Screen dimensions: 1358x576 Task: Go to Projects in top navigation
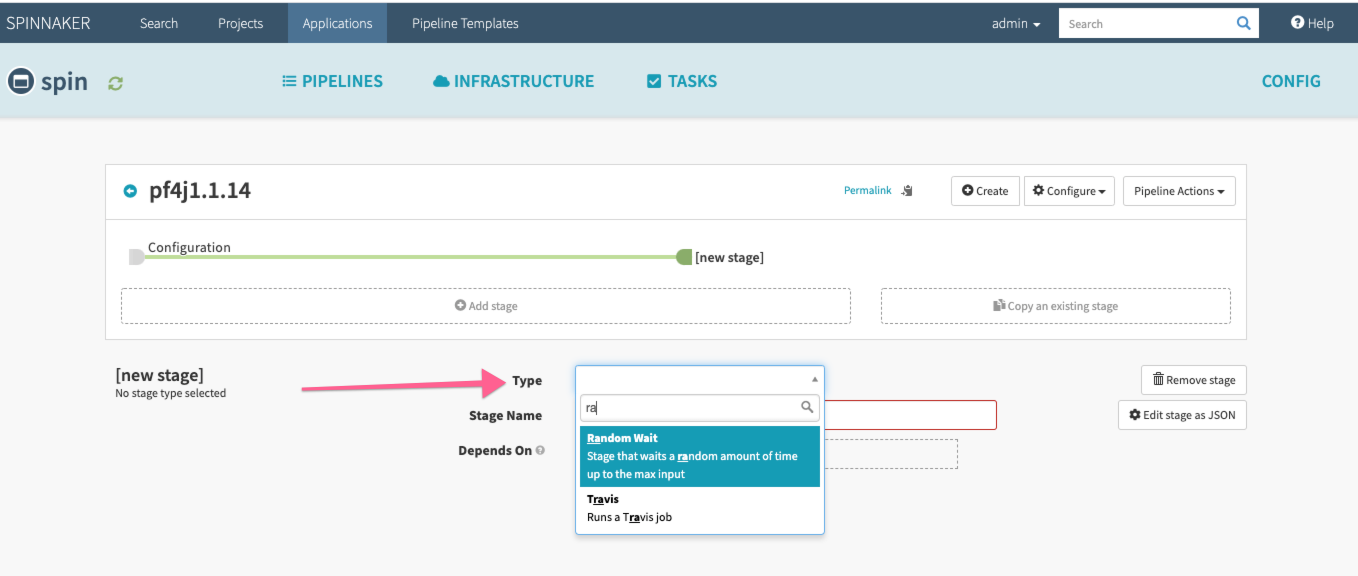click(241, 23)
